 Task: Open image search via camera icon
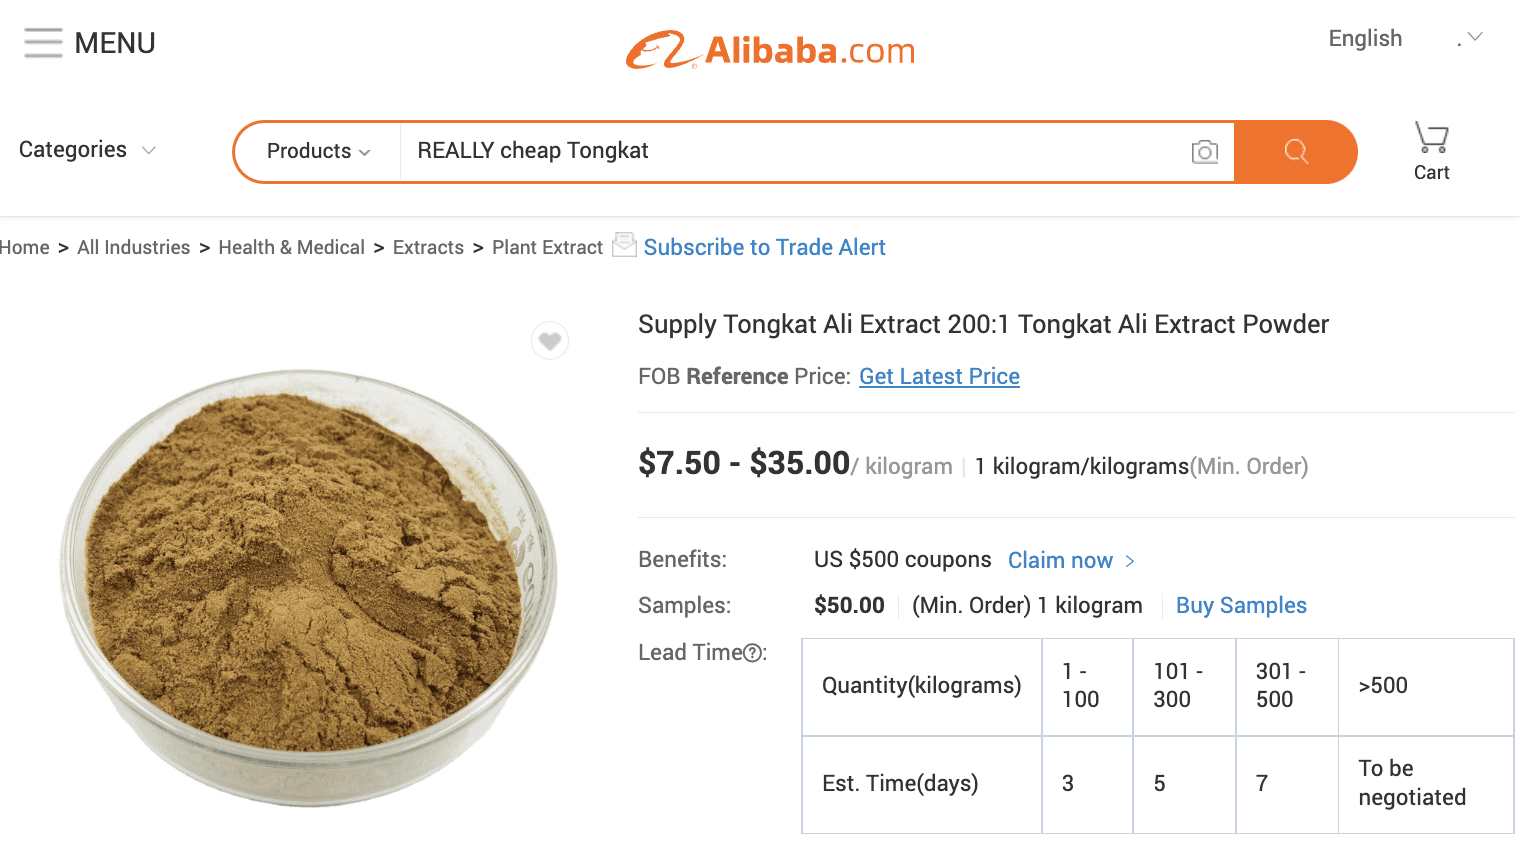(1205, 151)
